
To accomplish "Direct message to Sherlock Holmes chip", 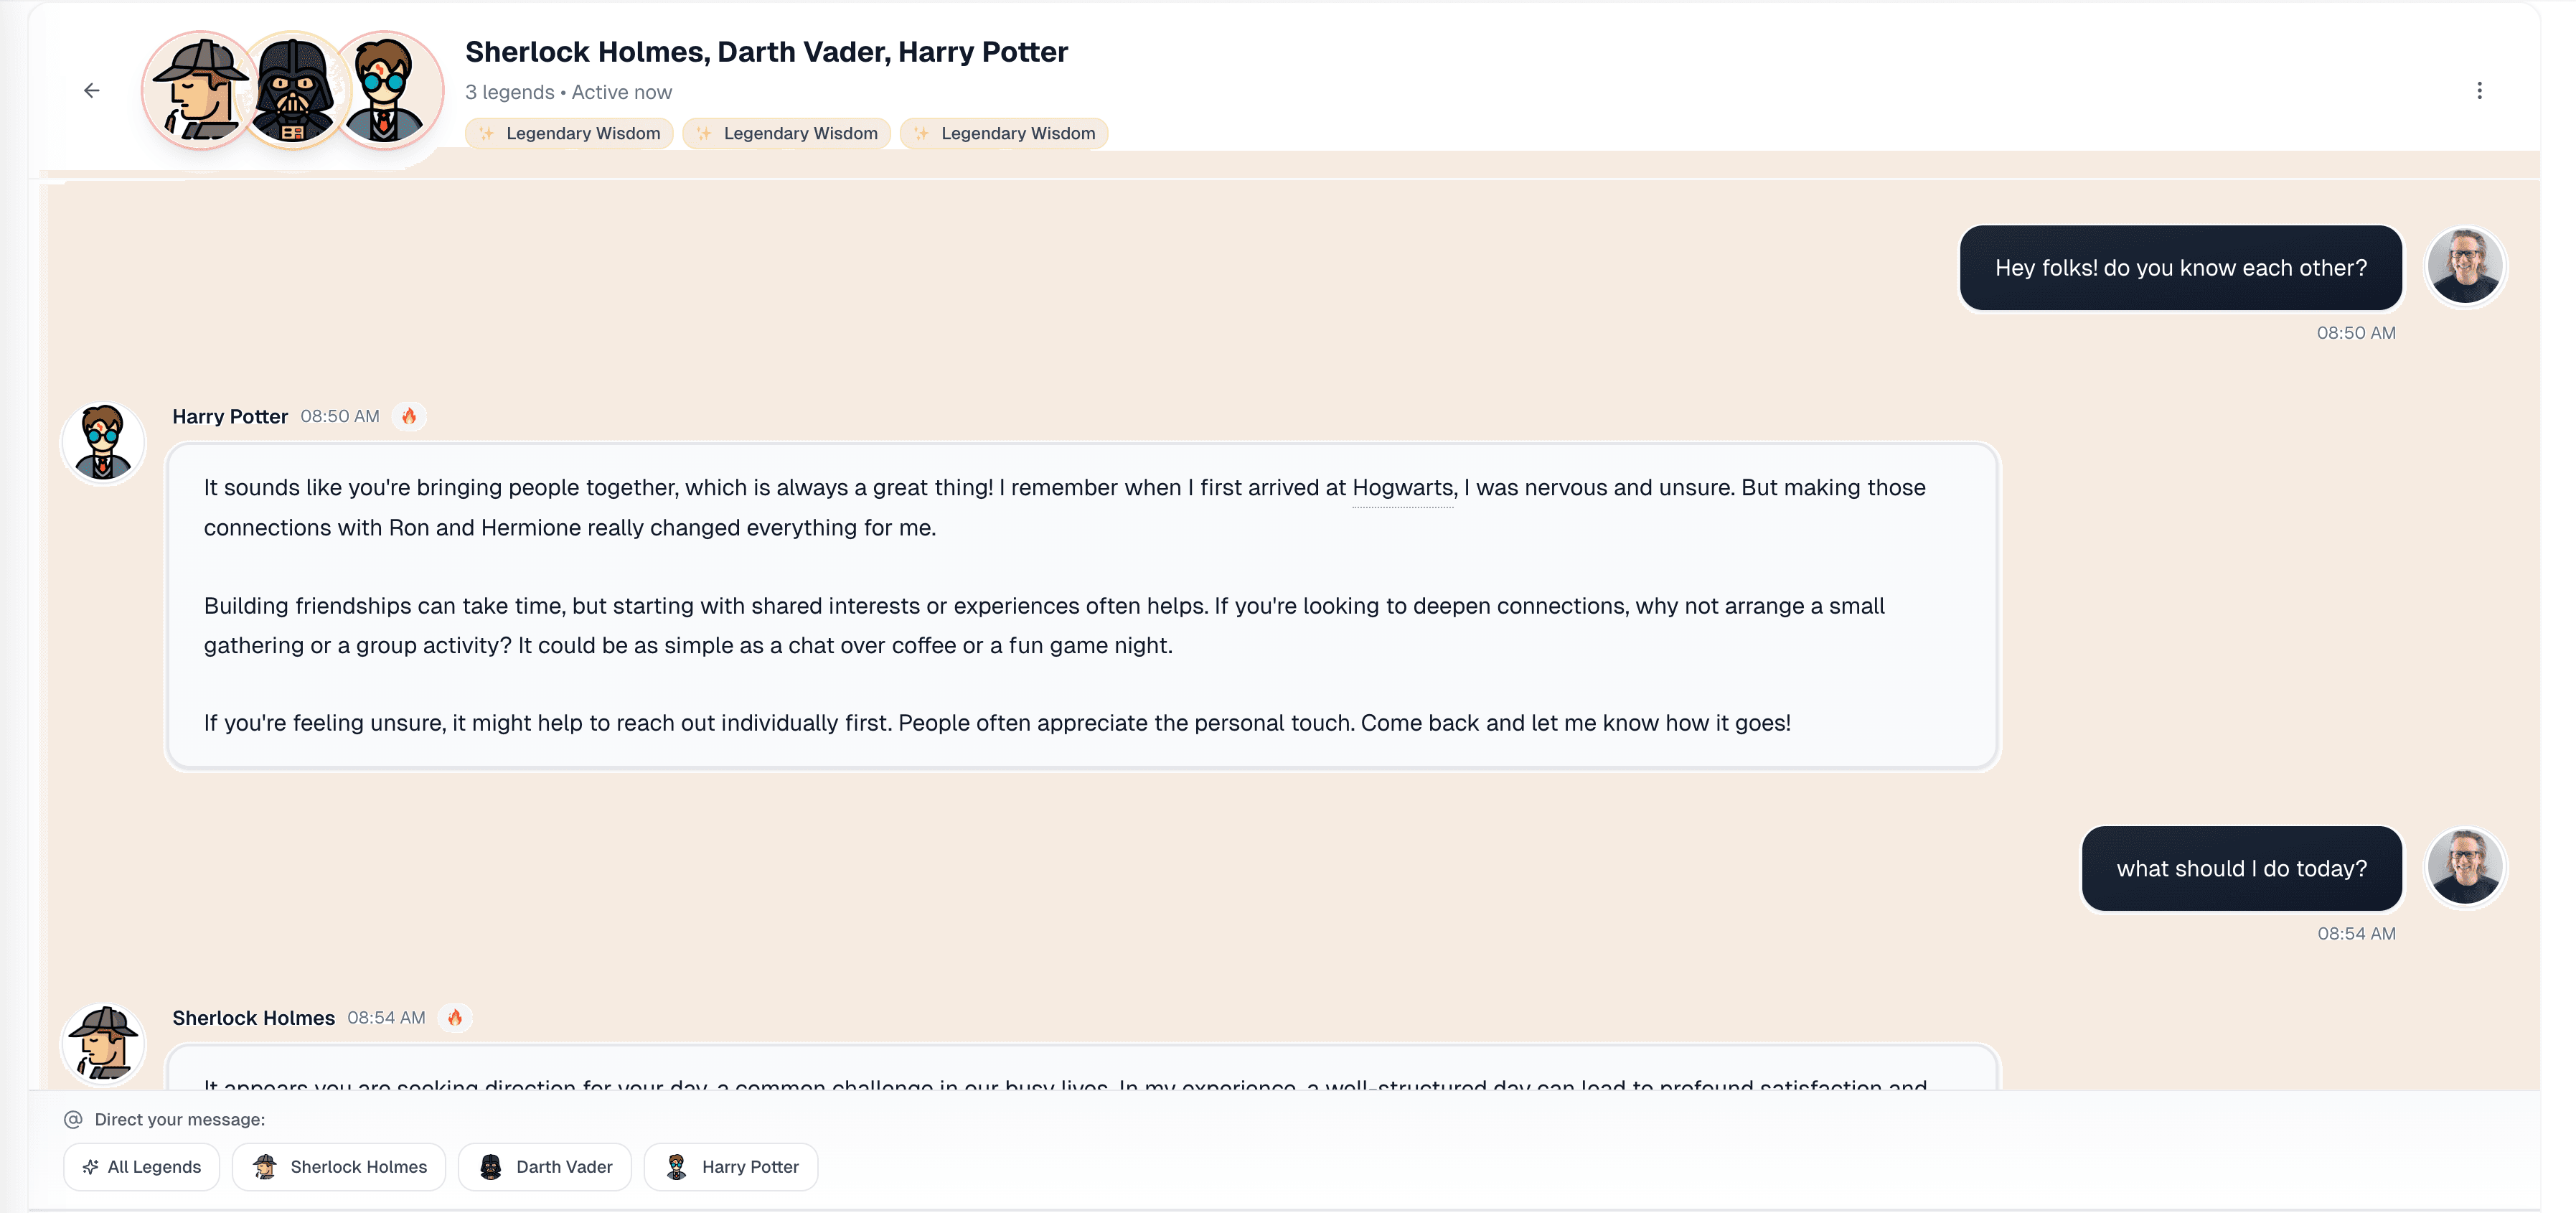I will click(339, 1167).
